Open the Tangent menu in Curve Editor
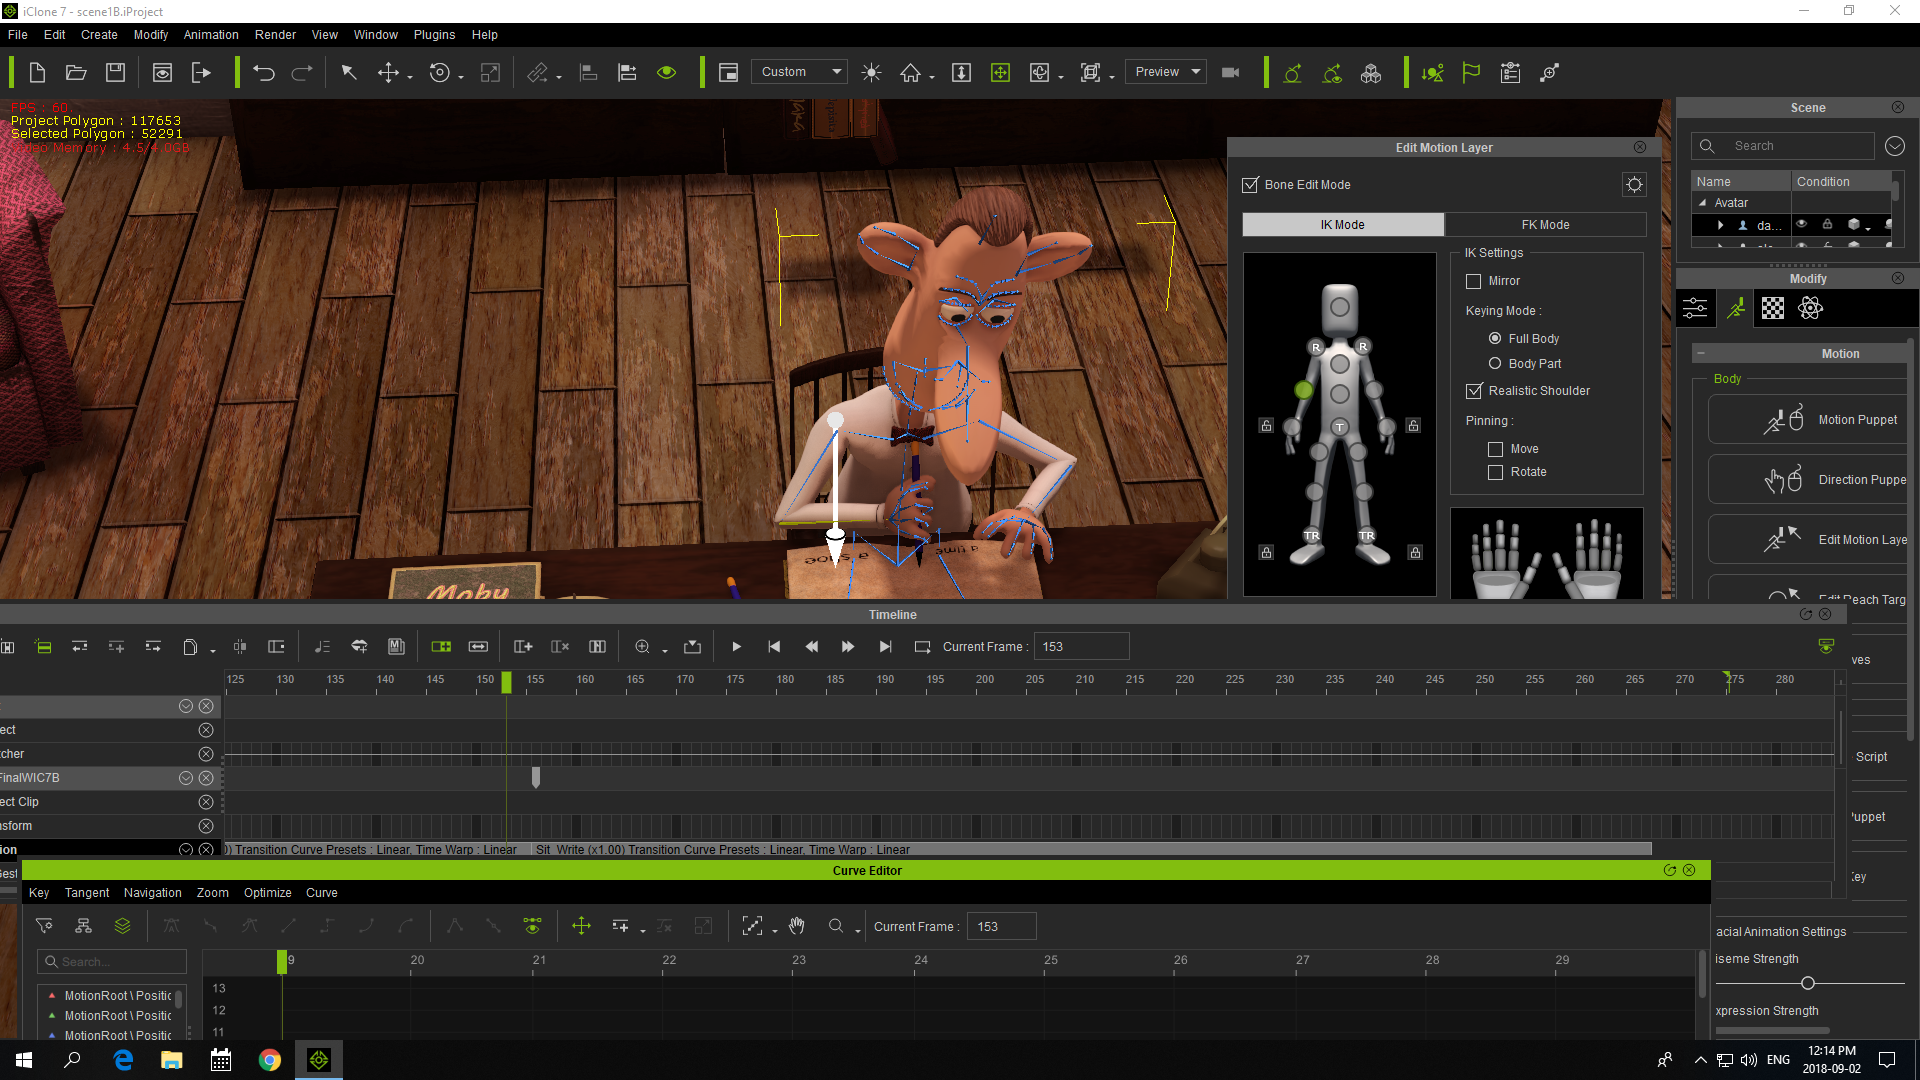Viewport: 1920px width, 1080px height. [87, 893]
